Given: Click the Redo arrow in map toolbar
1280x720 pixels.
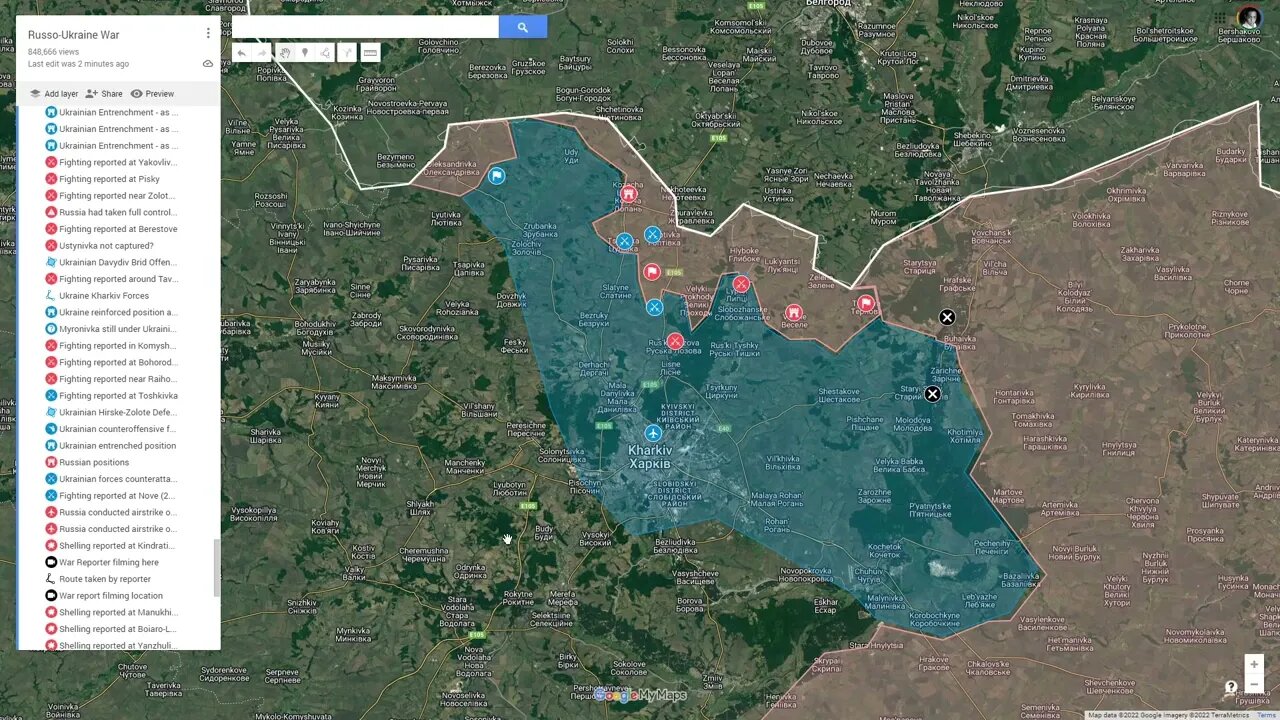Looking at the screenshot, I should (x=262, y=53).
